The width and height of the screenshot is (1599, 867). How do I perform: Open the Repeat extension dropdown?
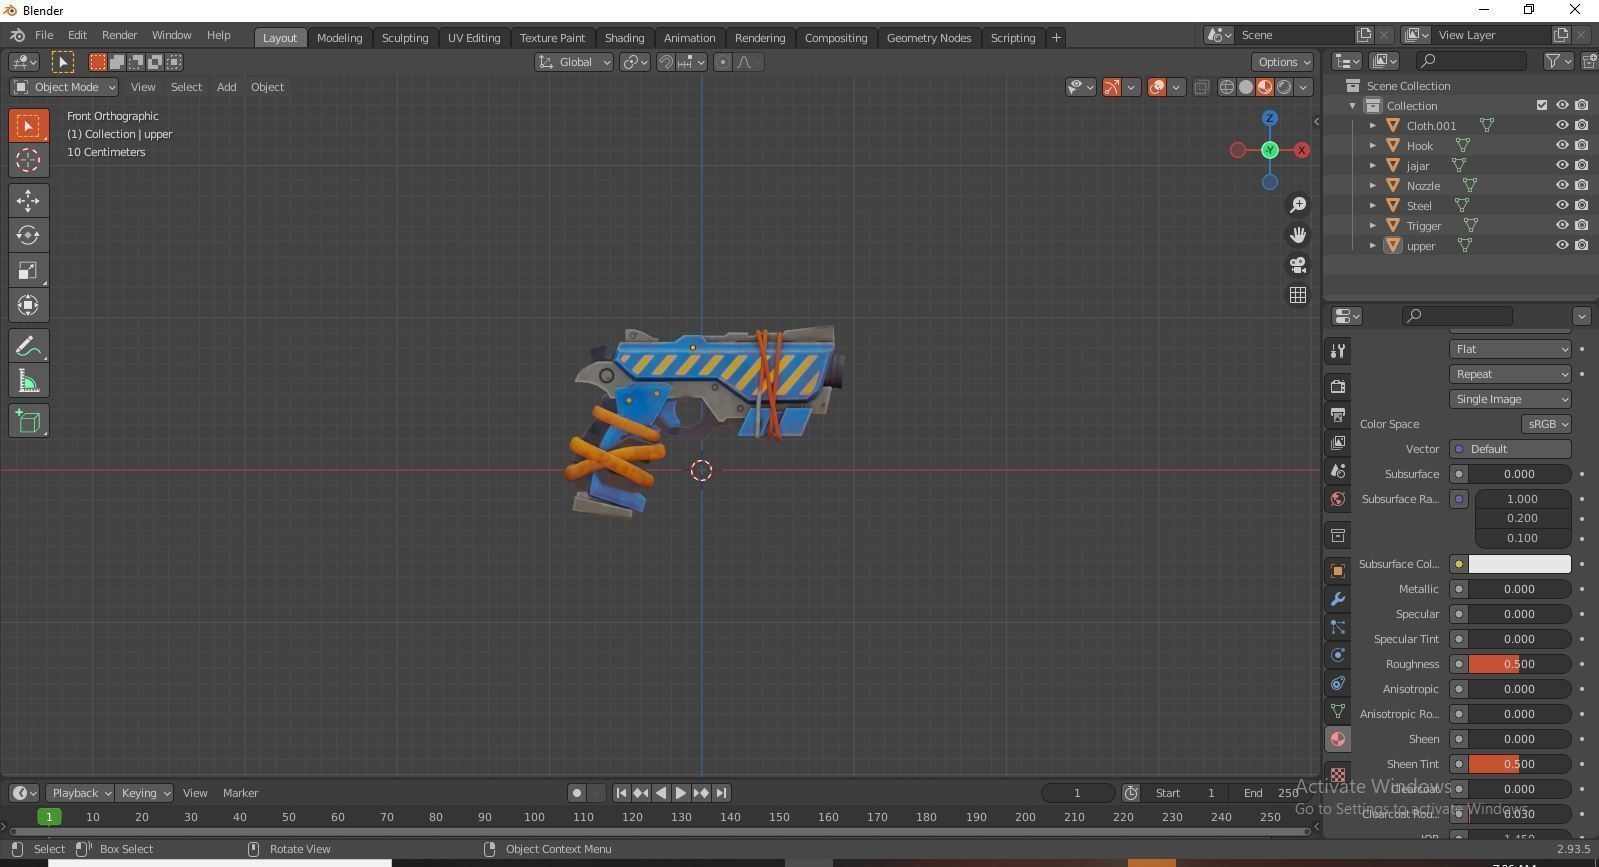point(1510,374)
